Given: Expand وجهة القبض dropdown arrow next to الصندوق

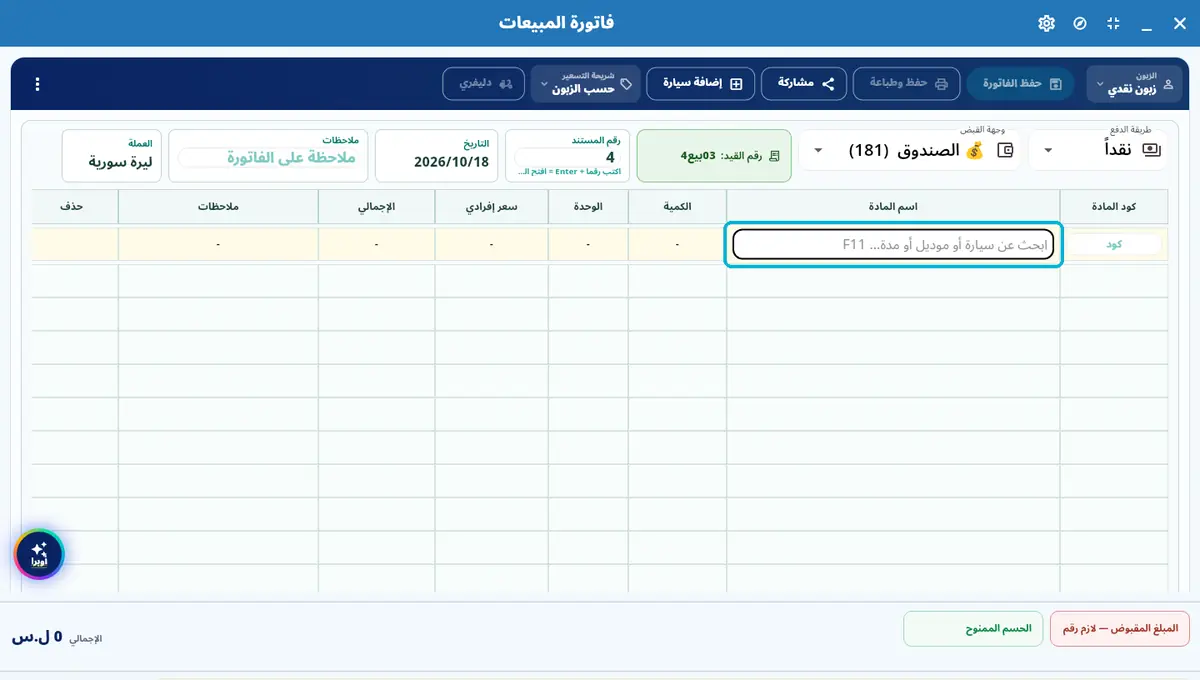Looking at the screenshot, I should click(x=819, y=150).
